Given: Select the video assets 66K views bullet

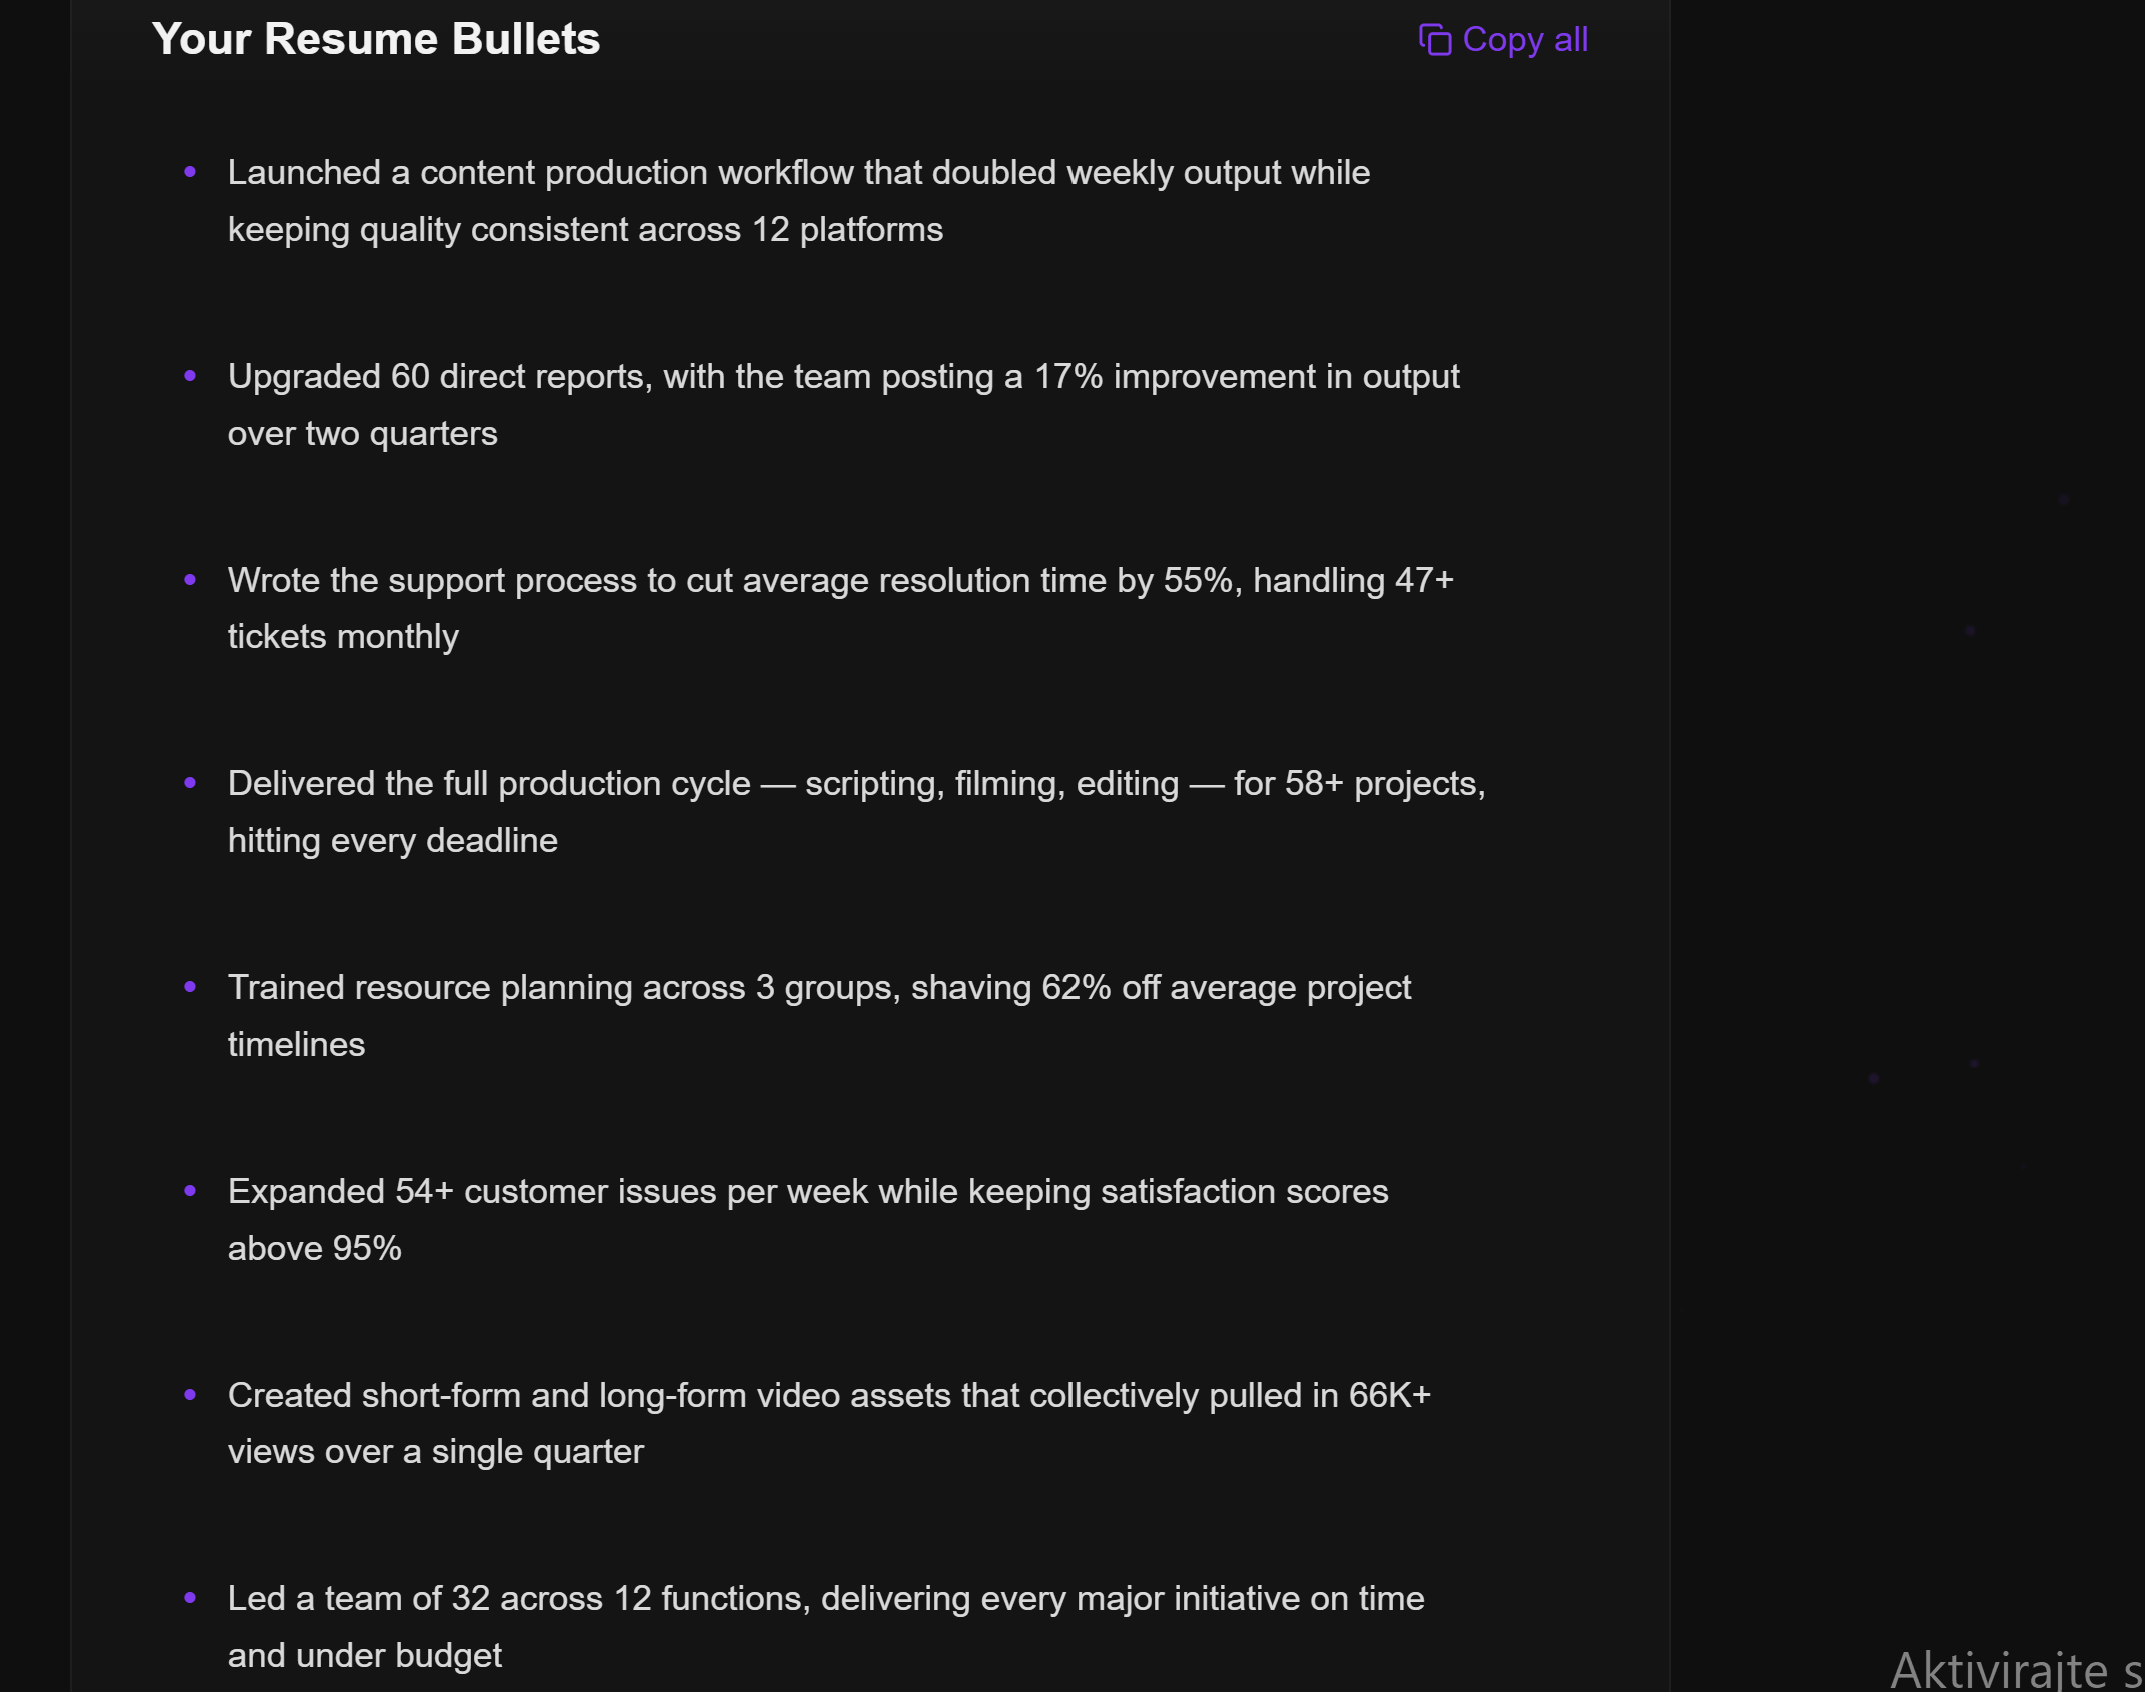Looking at the screenshot, I should click(829, 1423).
